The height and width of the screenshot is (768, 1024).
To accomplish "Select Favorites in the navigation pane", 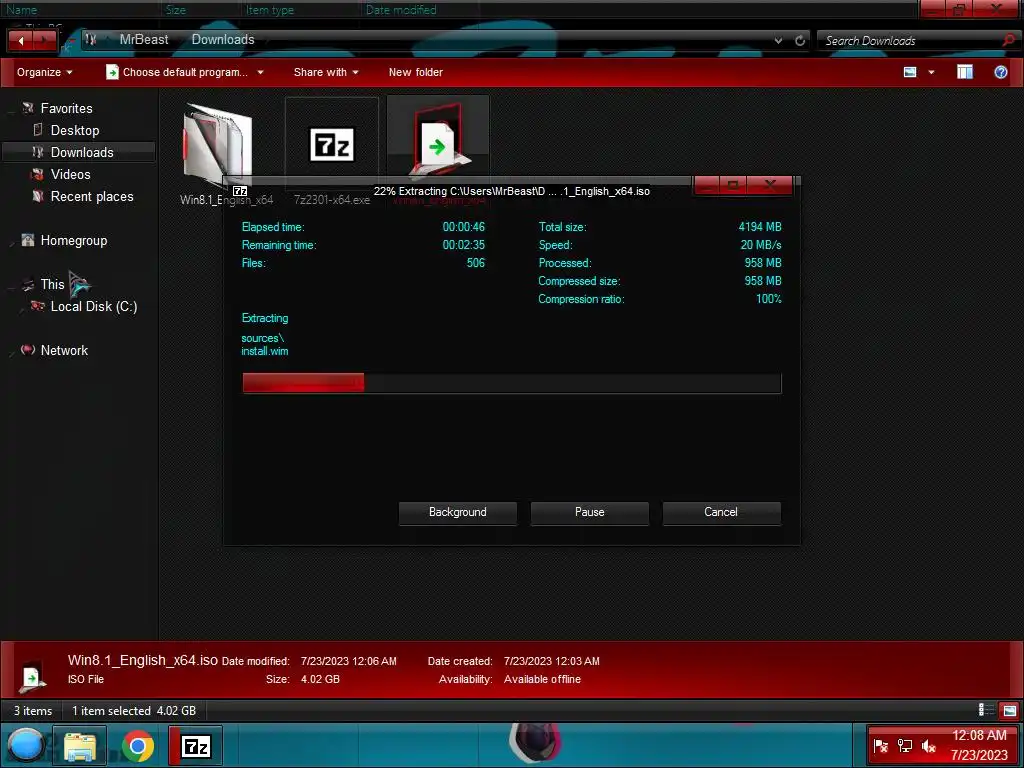I will coord(66,108).
